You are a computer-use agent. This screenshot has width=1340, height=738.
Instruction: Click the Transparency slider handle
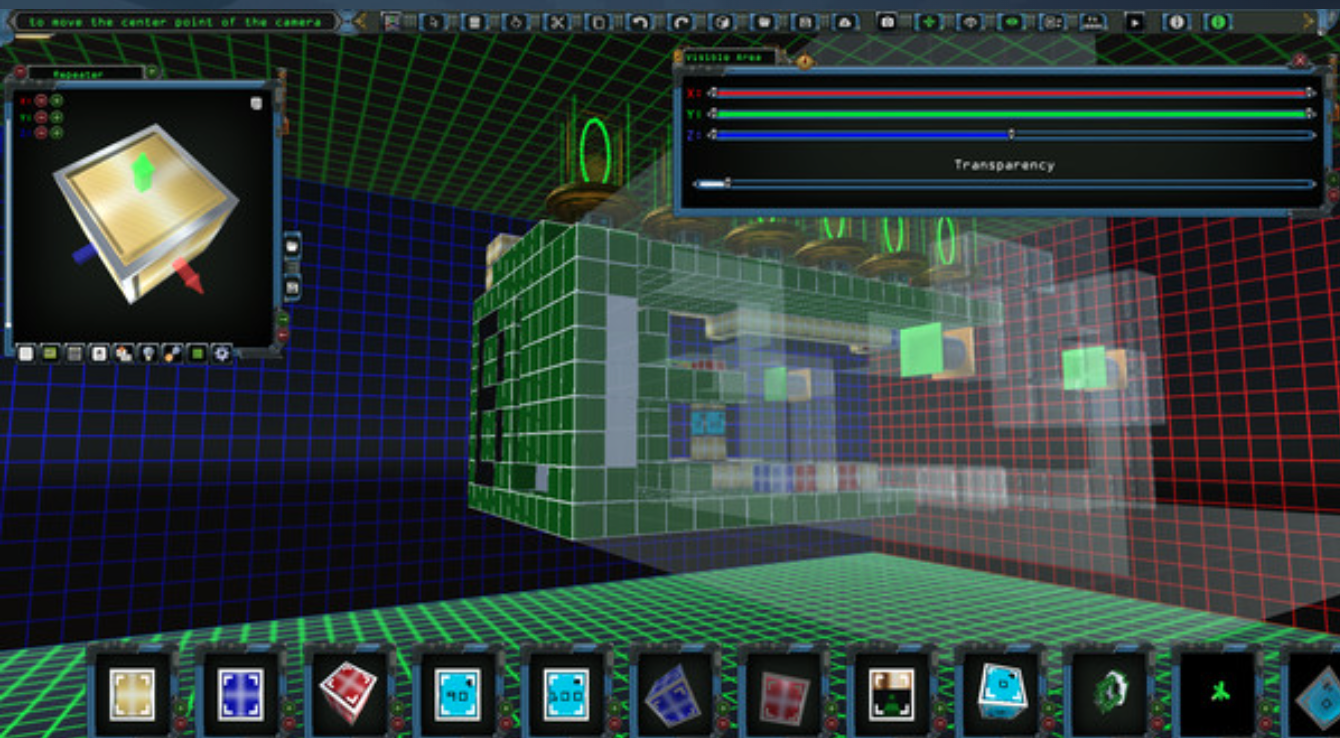(x=727, y=183)
